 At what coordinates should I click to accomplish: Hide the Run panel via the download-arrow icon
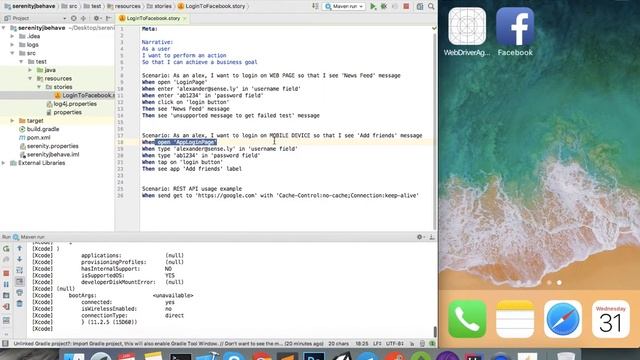(x=431, y=237)
